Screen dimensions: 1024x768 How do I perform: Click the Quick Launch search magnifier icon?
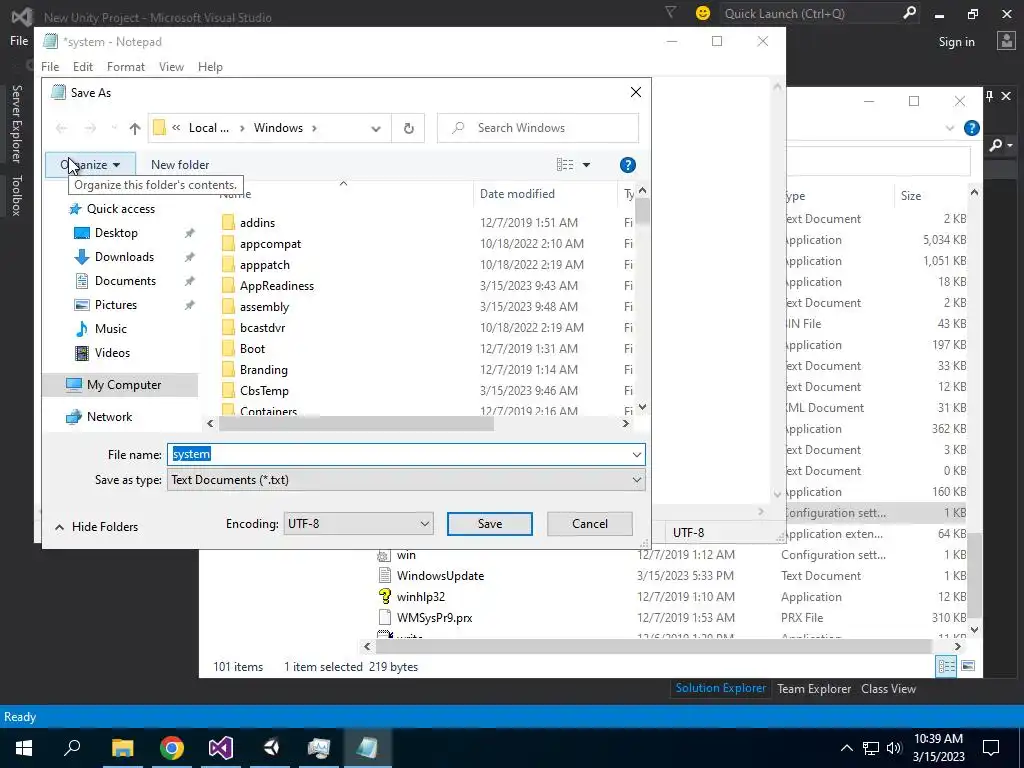[909, 13]
